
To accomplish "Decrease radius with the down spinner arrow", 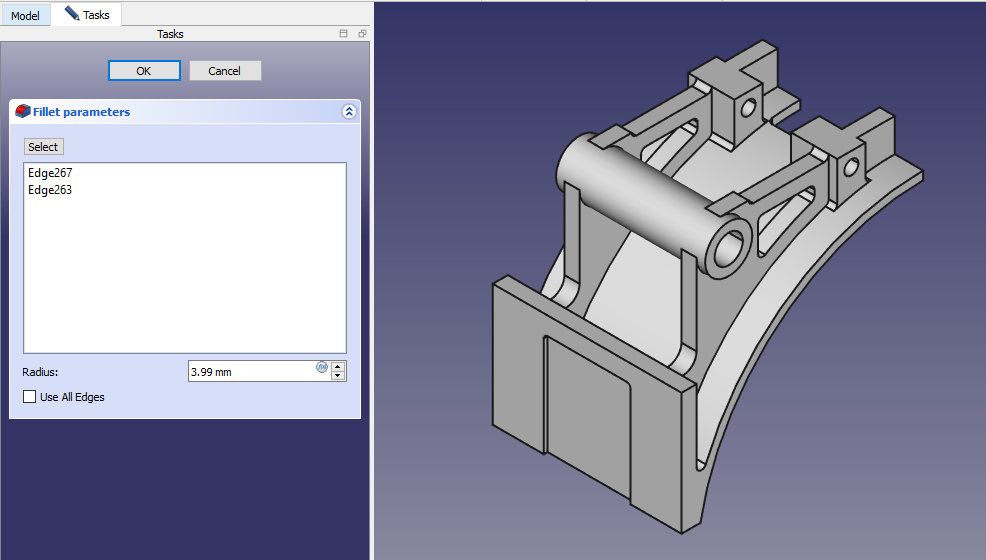I will click(x=338, y=376).
